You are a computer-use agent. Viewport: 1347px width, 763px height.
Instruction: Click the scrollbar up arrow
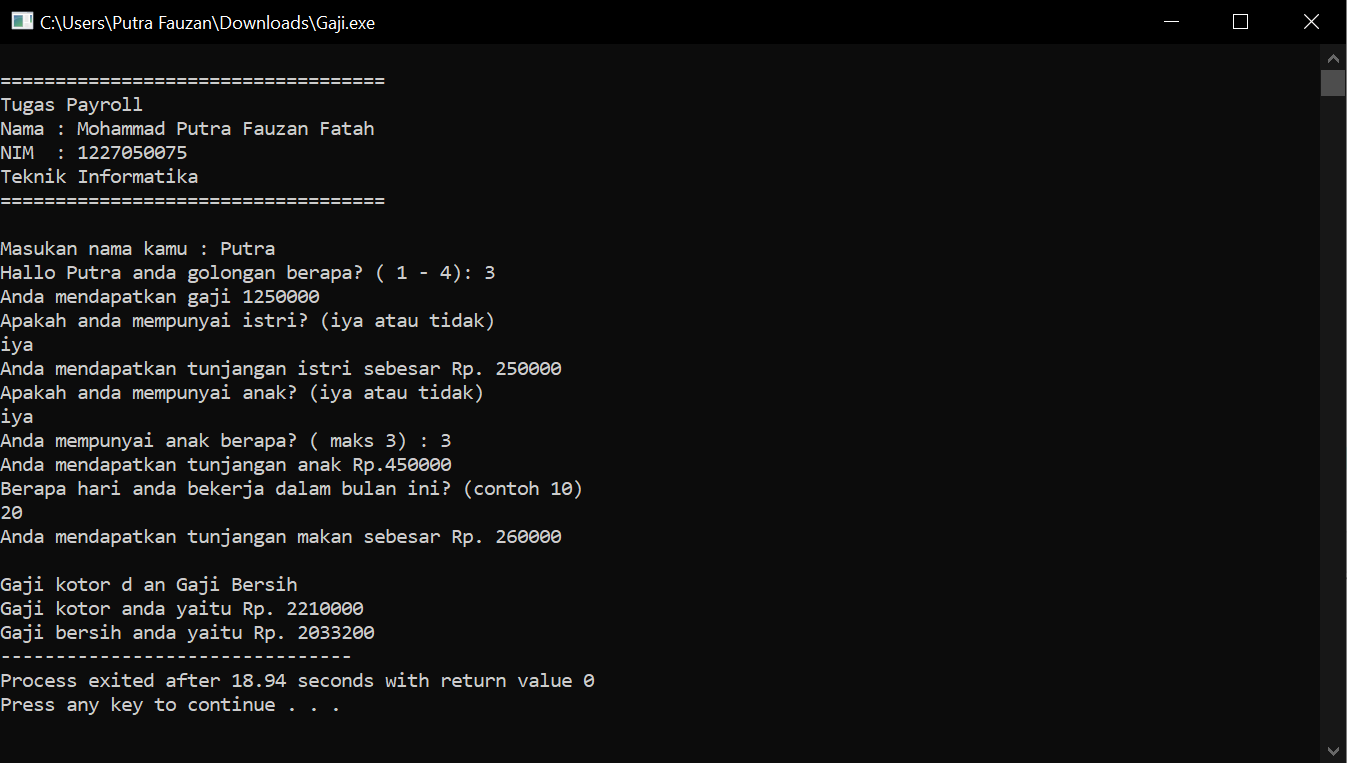click(1334, 57)
